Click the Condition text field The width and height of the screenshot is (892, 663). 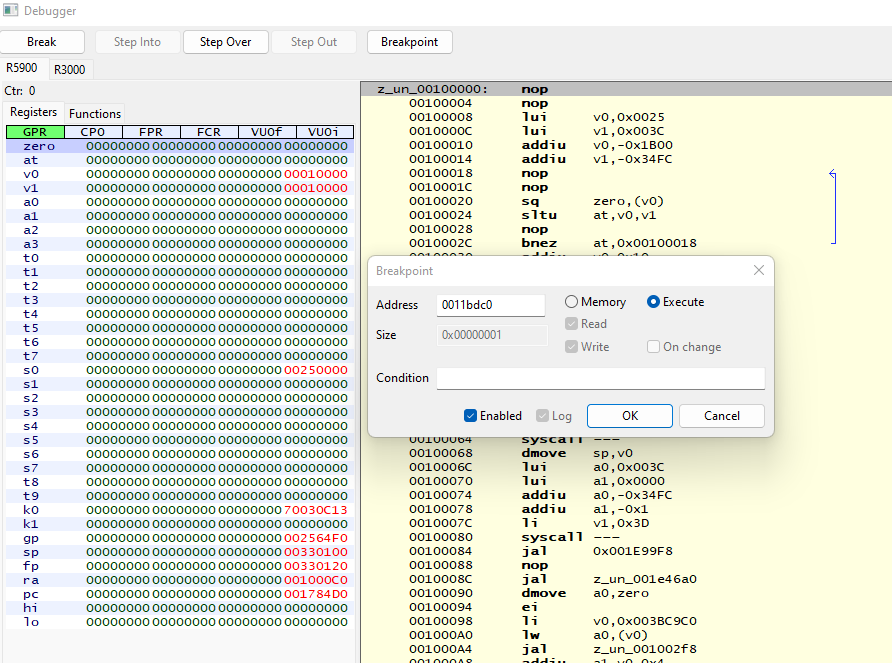(x=600, y=378)
